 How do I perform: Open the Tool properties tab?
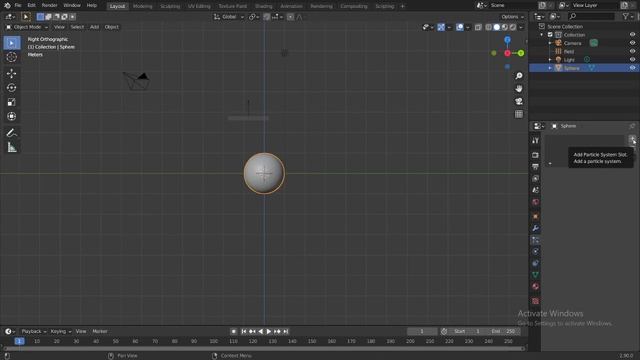[536, 140]
